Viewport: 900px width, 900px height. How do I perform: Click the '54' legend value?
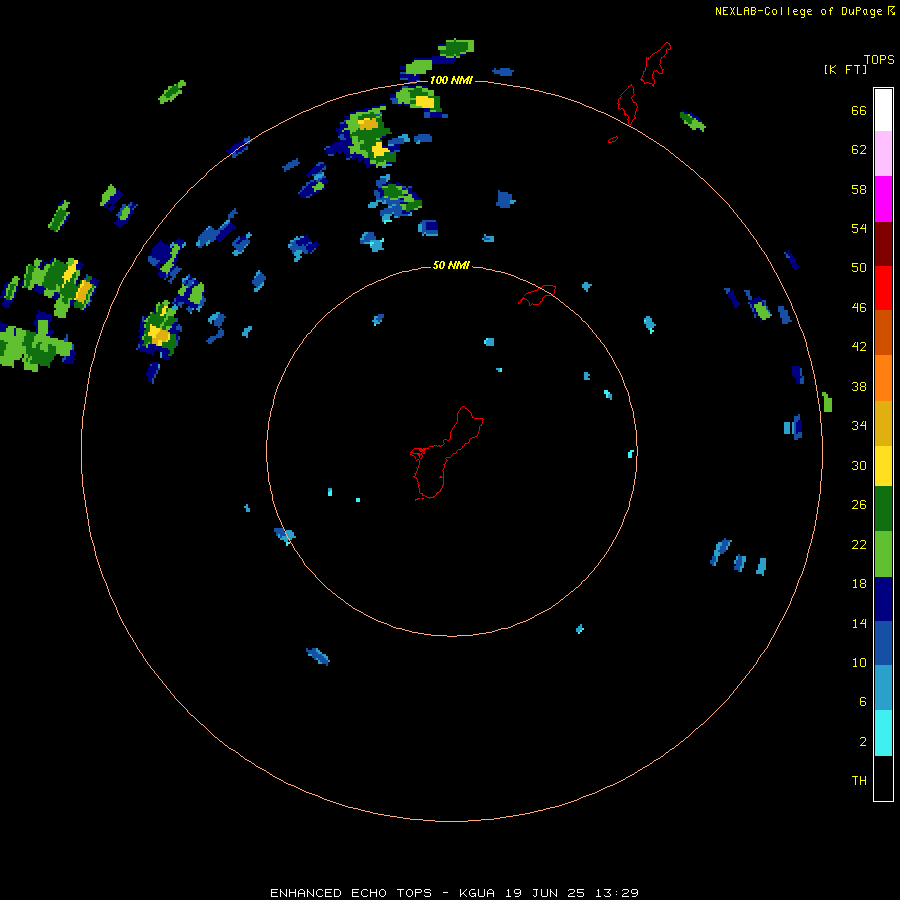coord(859,228)
